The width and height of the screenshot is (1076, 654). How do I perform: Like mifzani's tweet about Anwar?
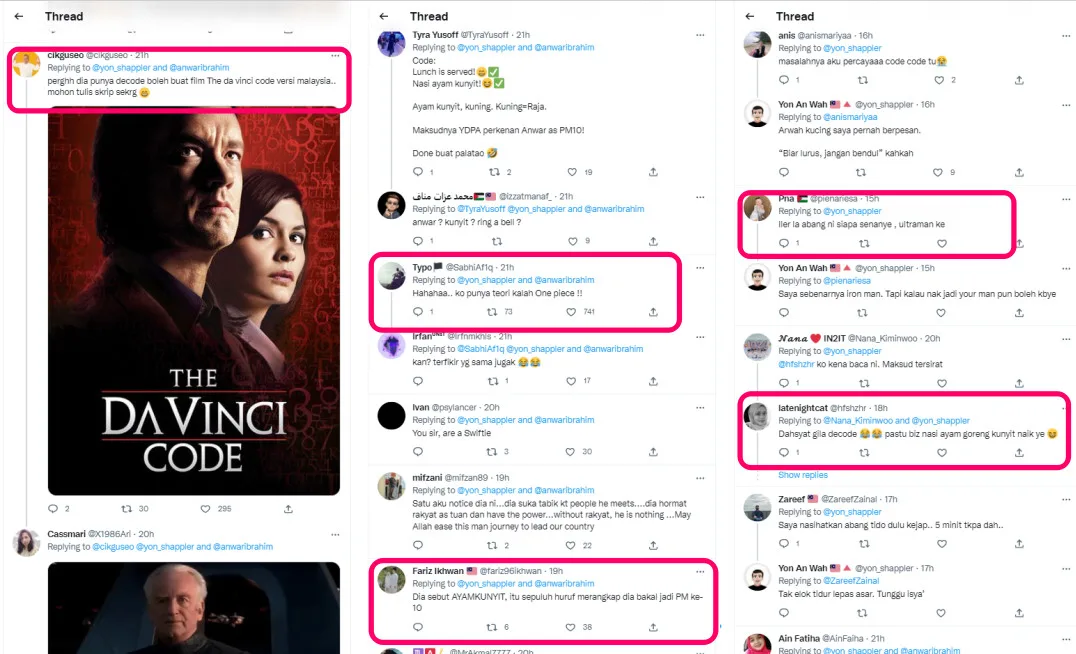pyautogui.click(x=573, y=545)
